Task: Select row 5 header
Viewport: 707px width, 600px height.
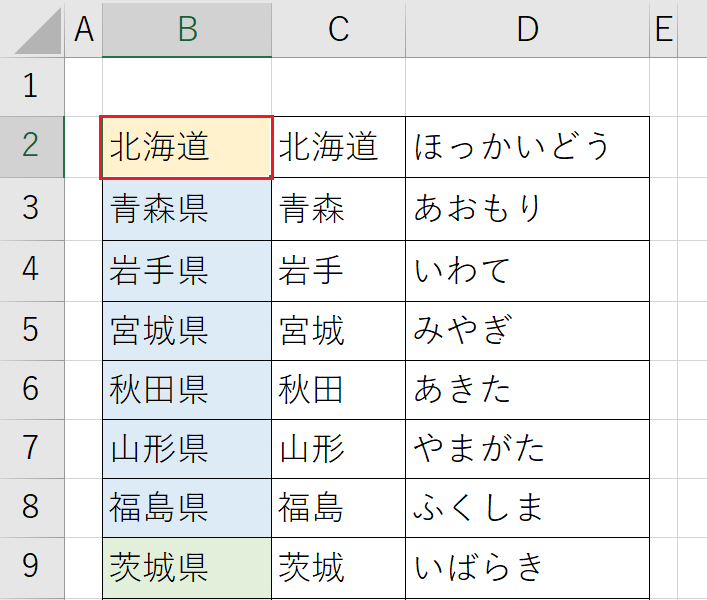Action: click(x=32, y=330)
